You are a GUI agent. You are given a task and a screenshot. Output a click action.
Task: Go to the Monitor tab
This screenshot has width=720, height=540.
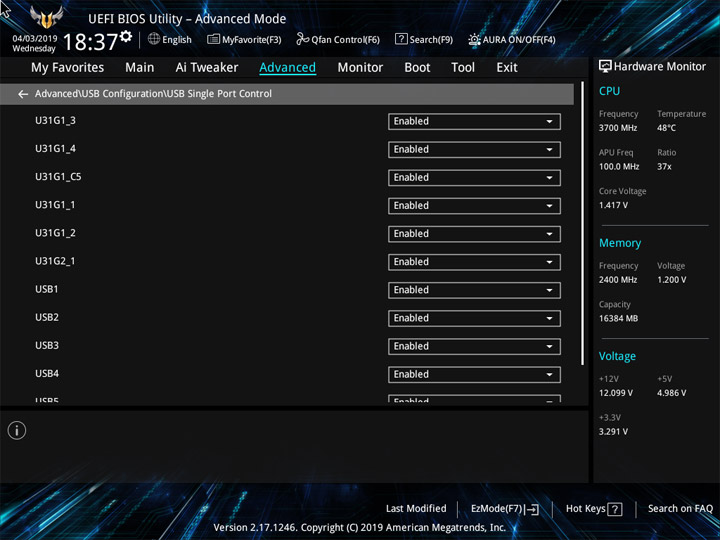tap(360, 68)
